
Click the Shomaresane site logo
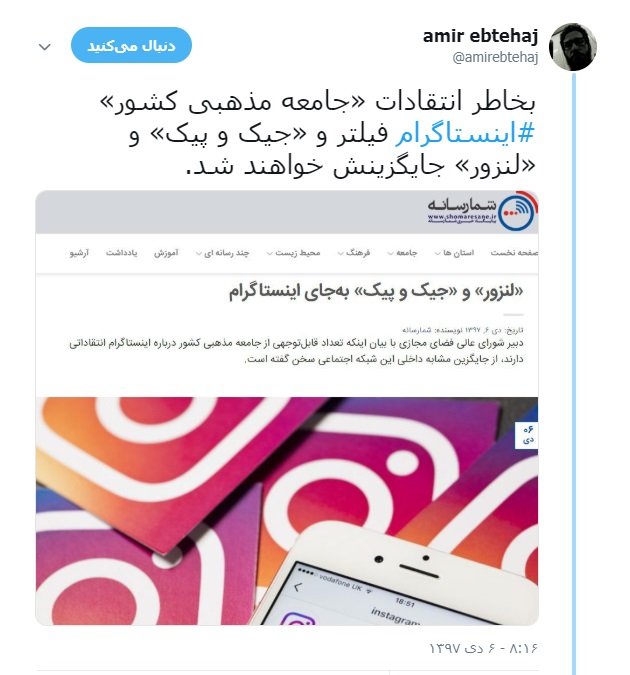point(482,211)
